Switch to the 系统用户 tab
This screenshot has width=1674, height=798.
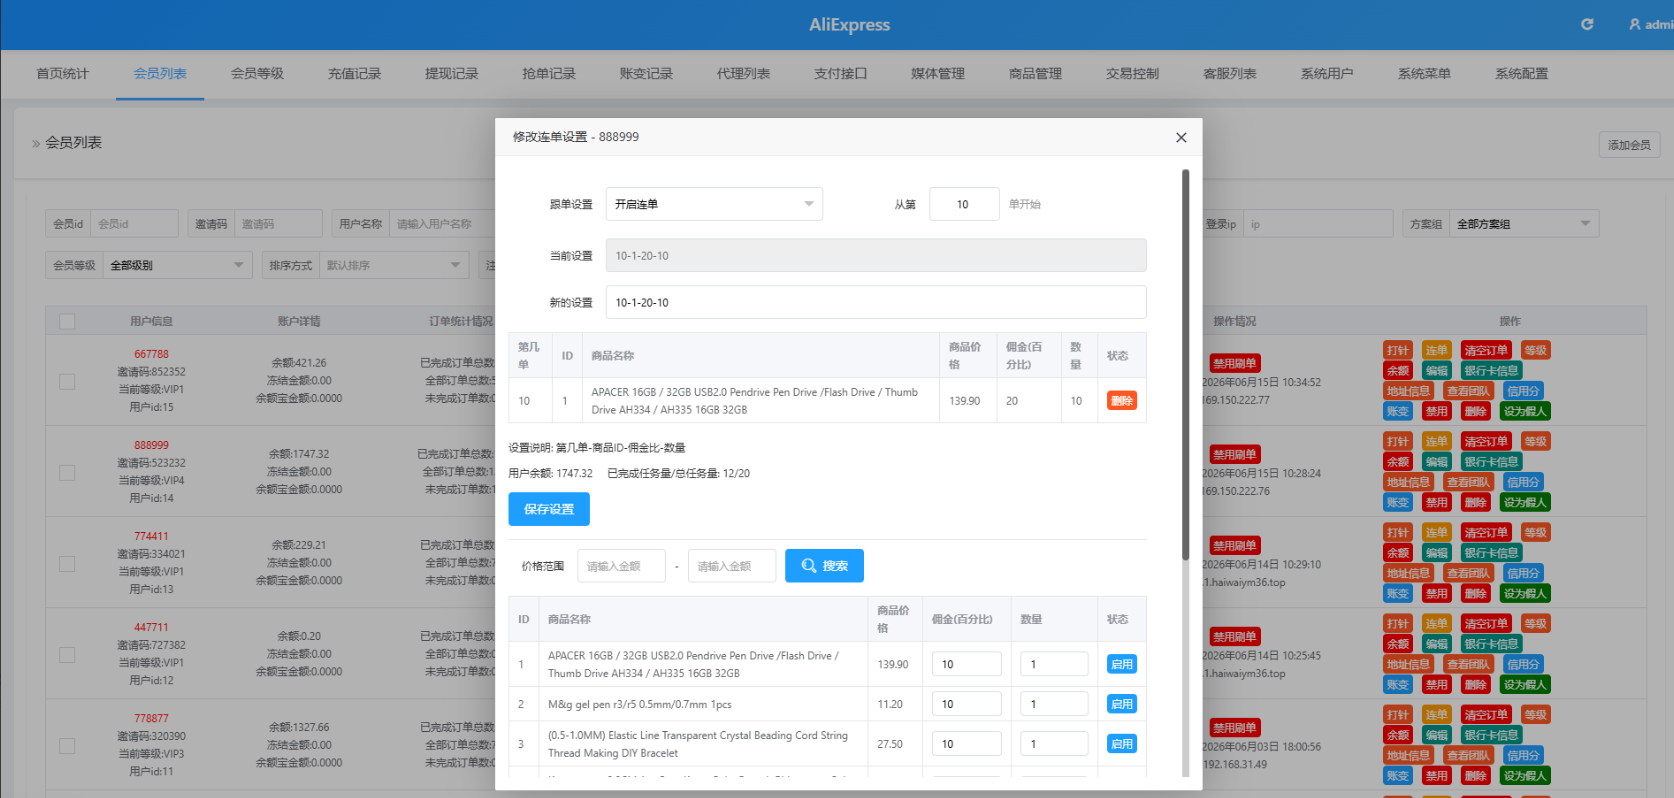1327,74
